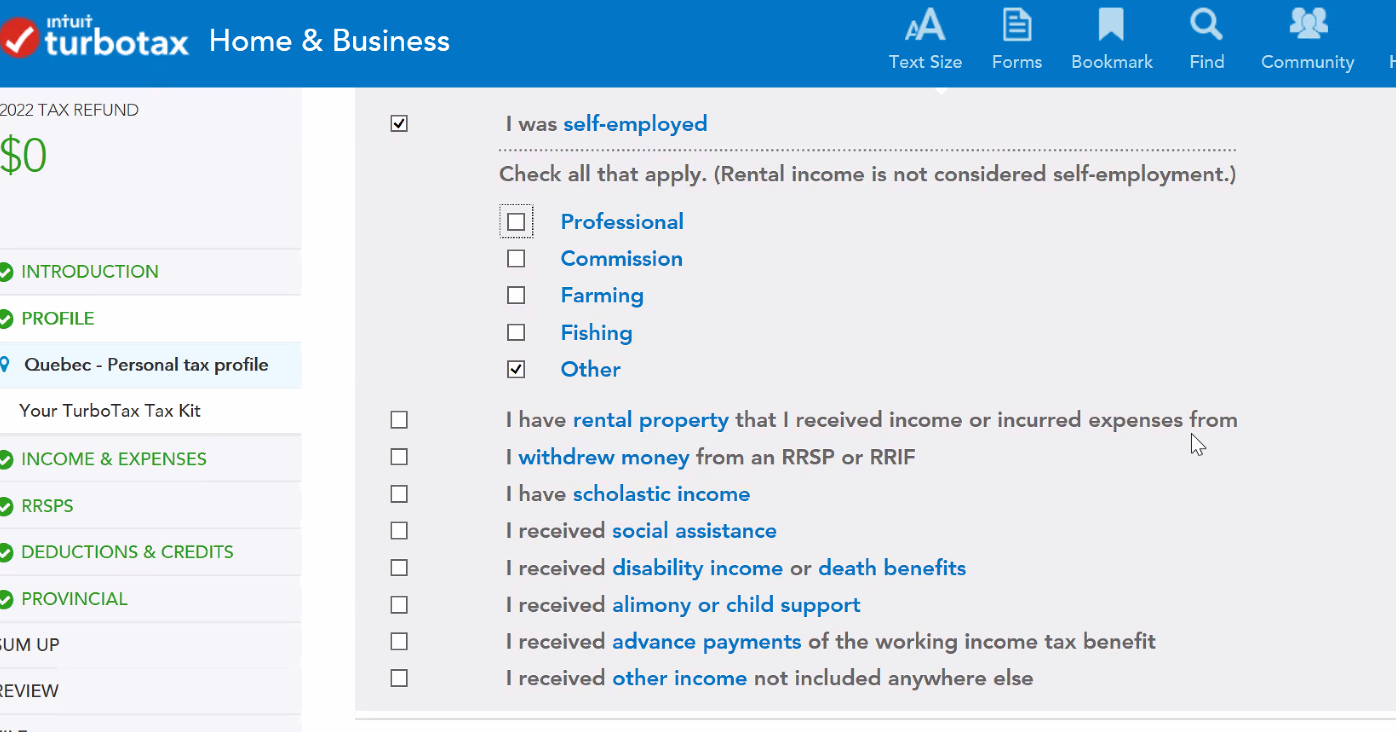This screenshot has height=732, width=1396.
Task: Check the Professional checkbox
Action: point(516,222)
